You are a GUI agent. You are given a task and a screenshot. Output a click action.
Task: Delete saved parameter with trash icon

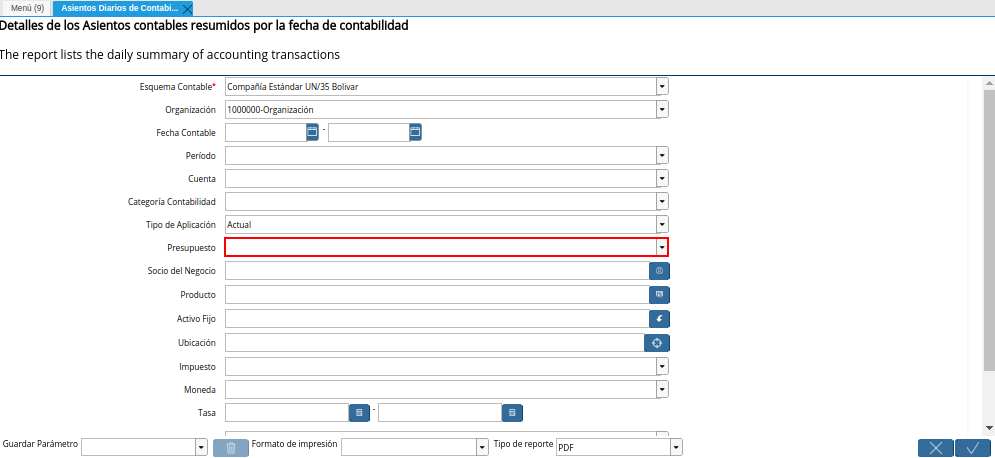[231, 447]
